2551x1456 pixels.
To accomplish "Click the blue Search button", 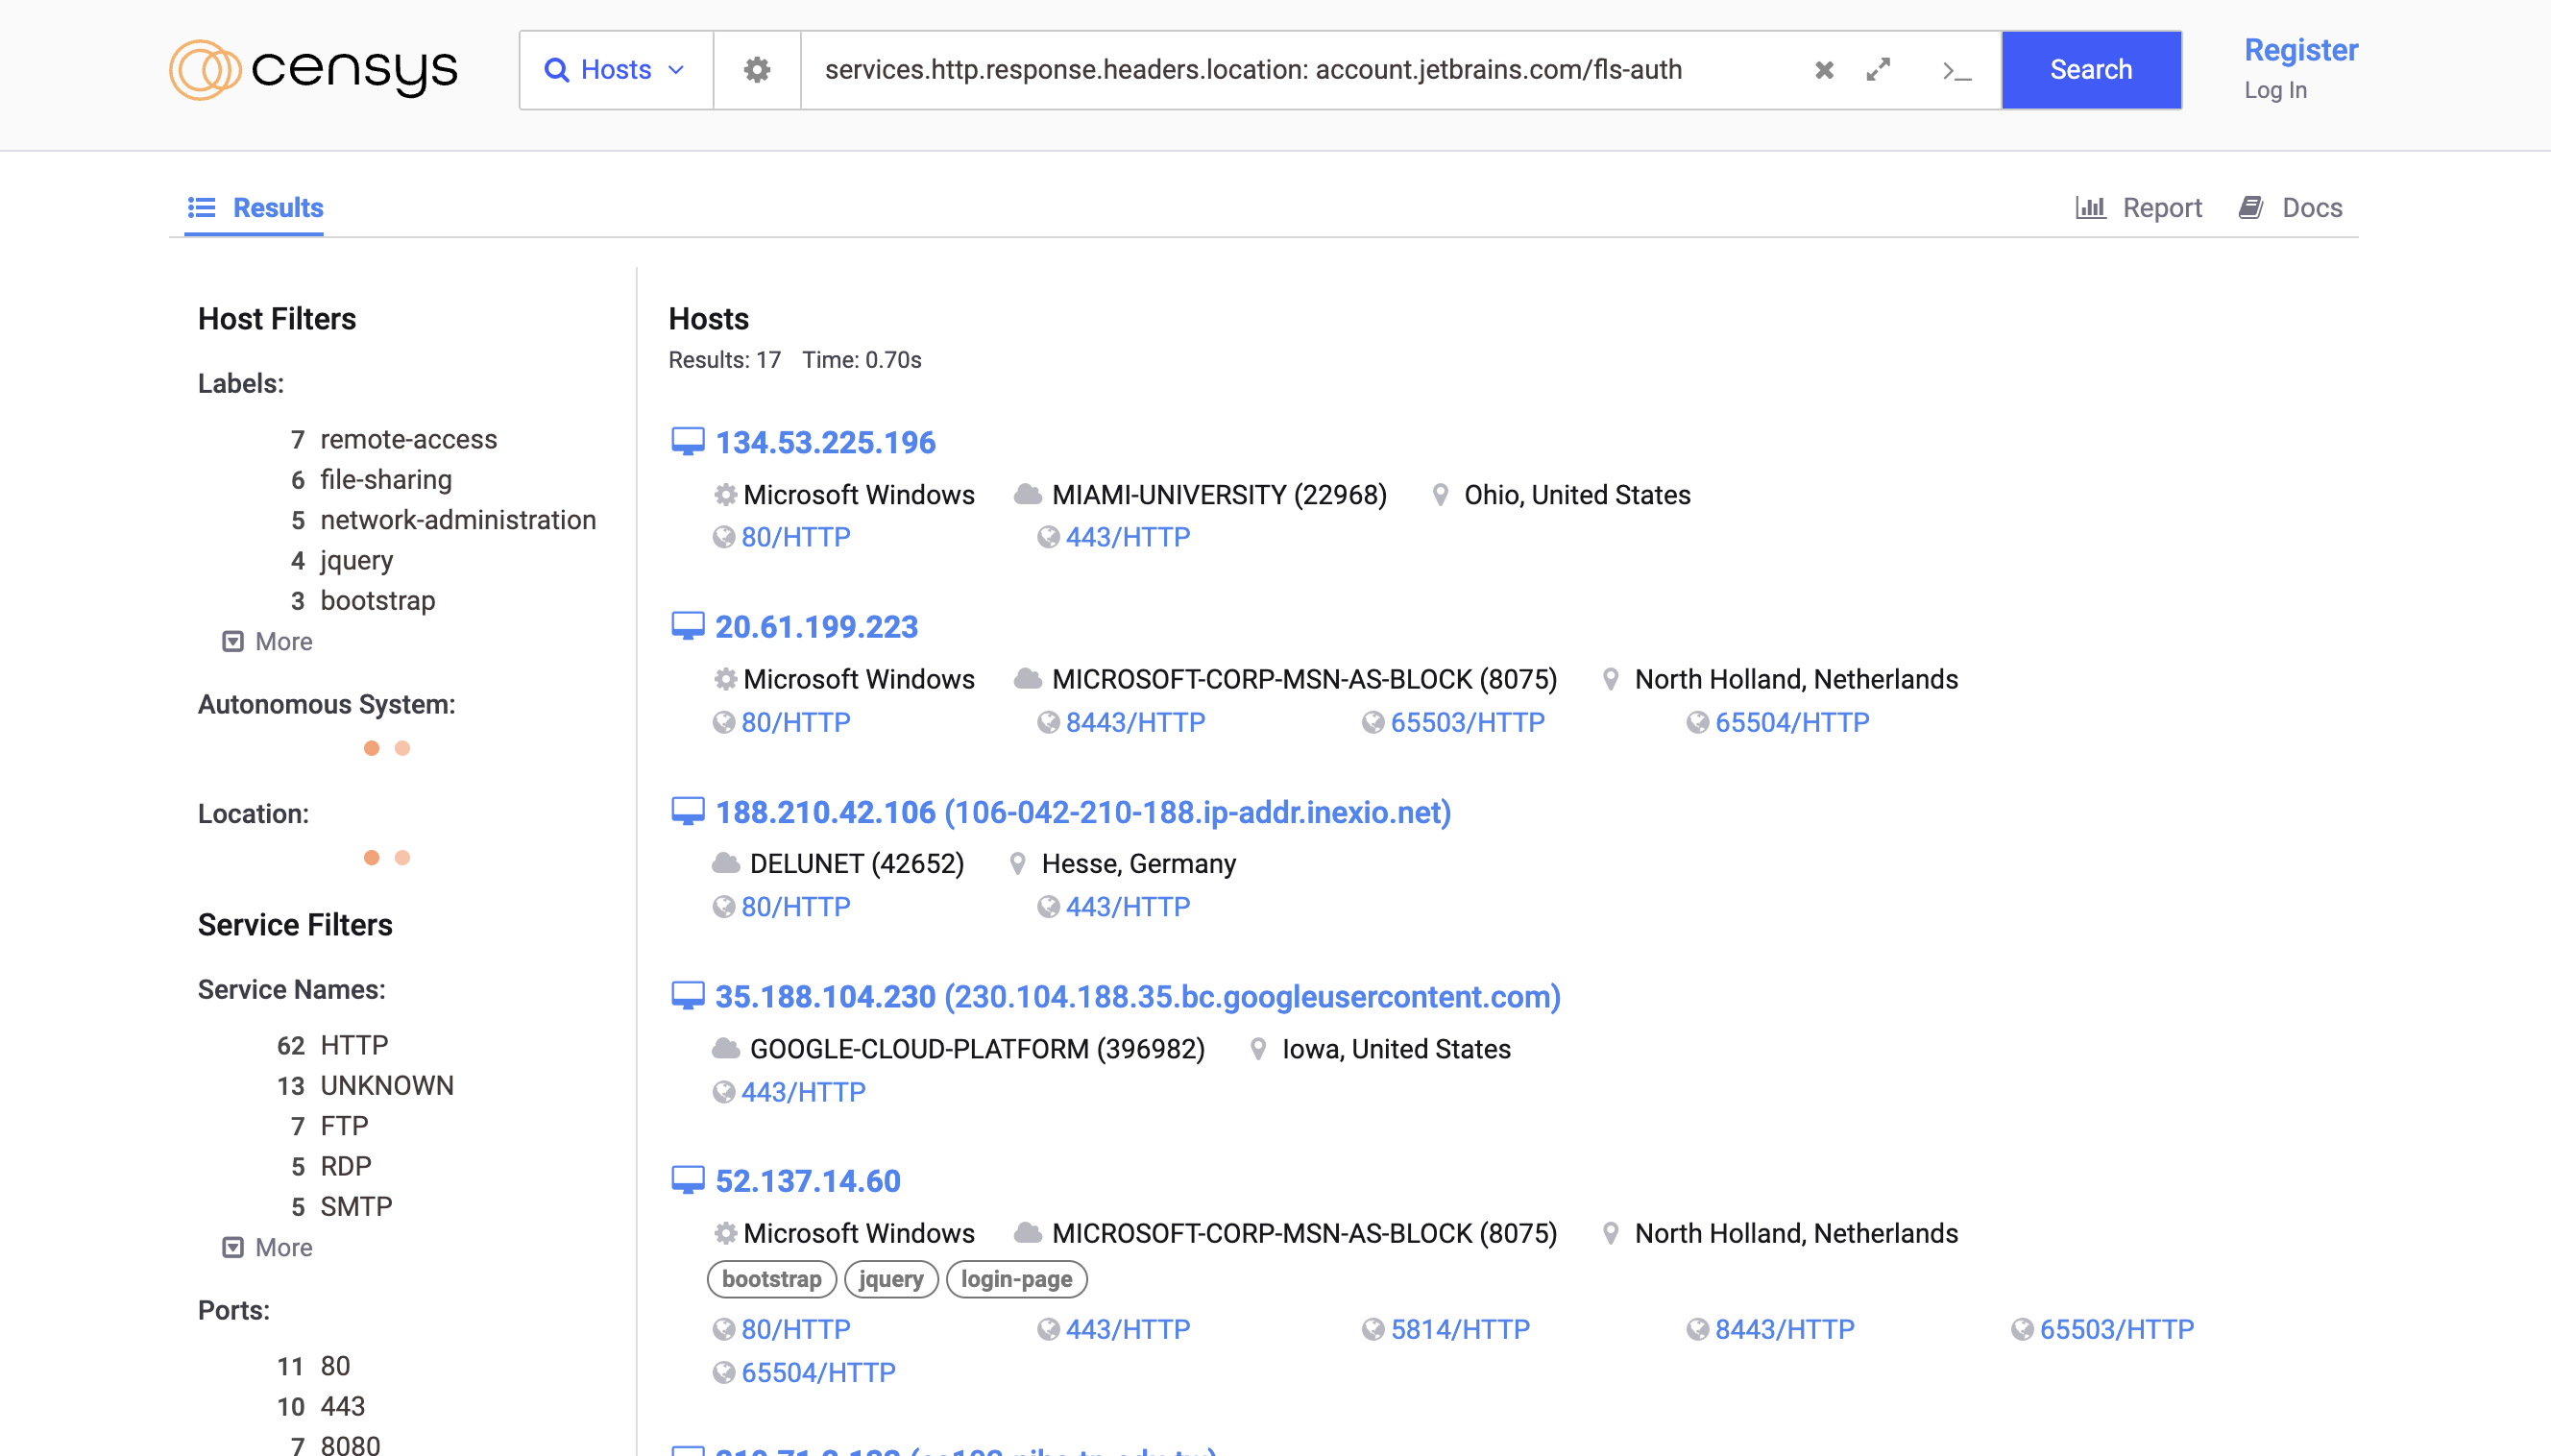I will pos(2091,70).
